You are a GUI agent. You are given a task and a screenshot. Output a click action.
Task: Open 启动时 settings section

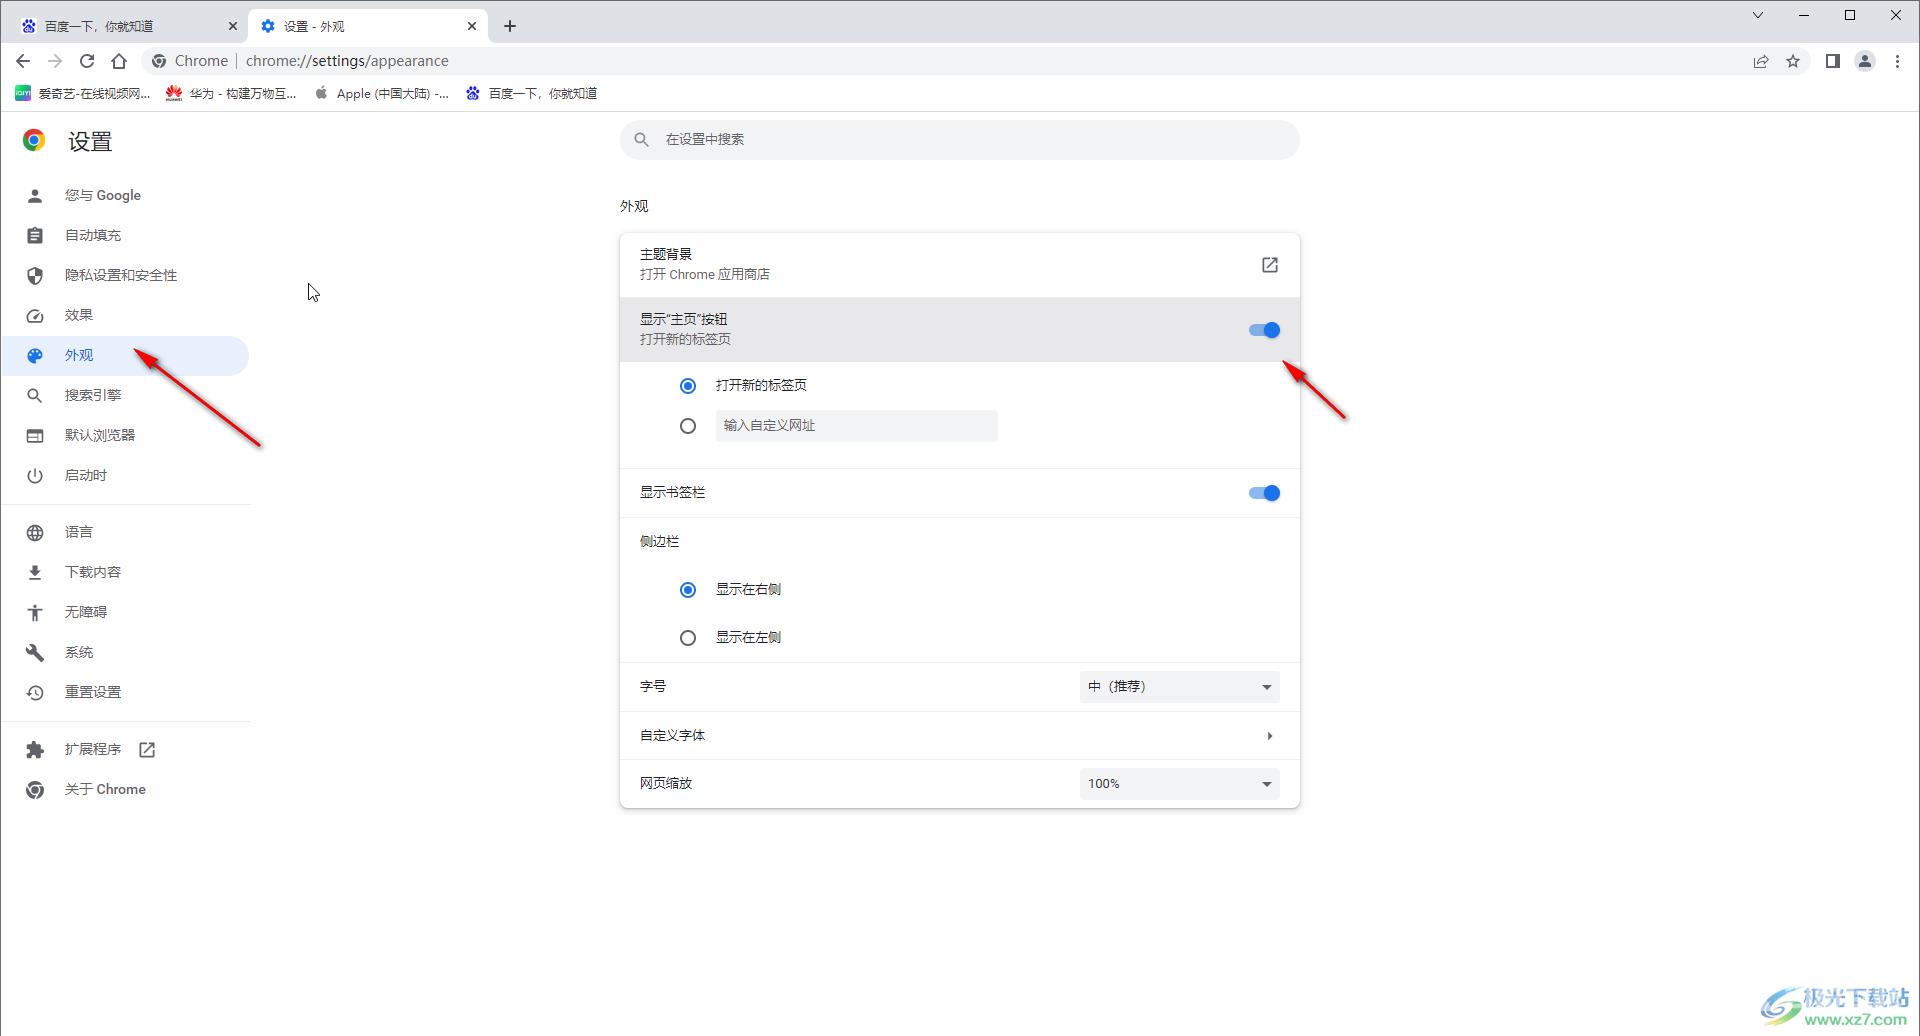125,475
